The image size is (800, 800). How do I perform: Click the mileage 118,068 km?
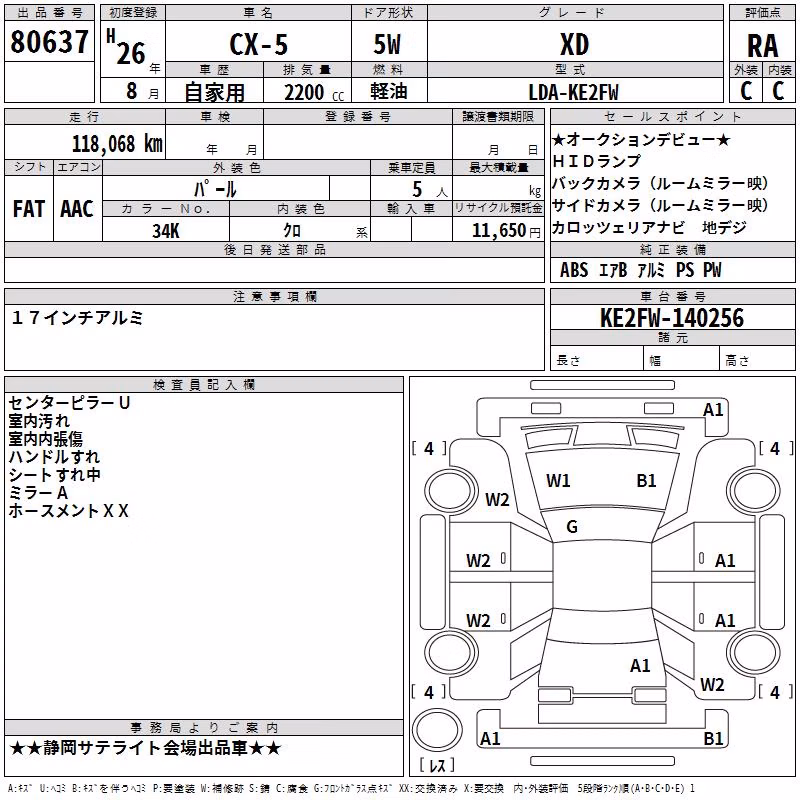coord(117,144)
